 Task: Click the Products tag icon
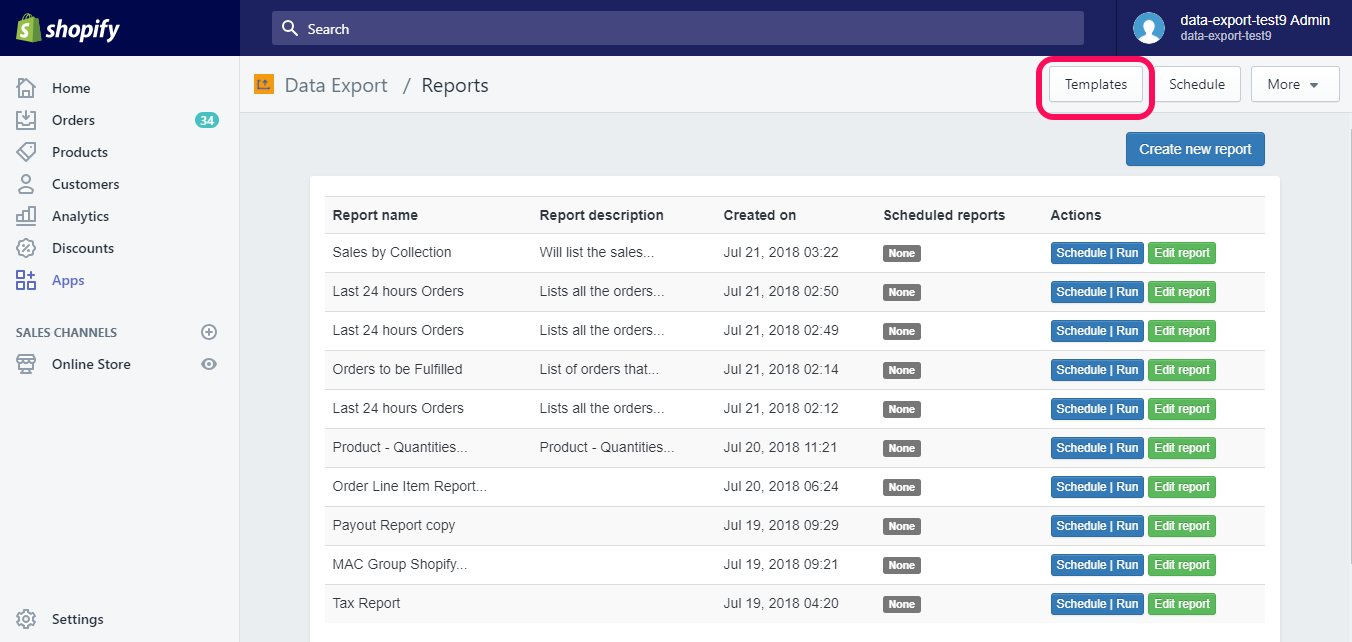tap(26, 152)
